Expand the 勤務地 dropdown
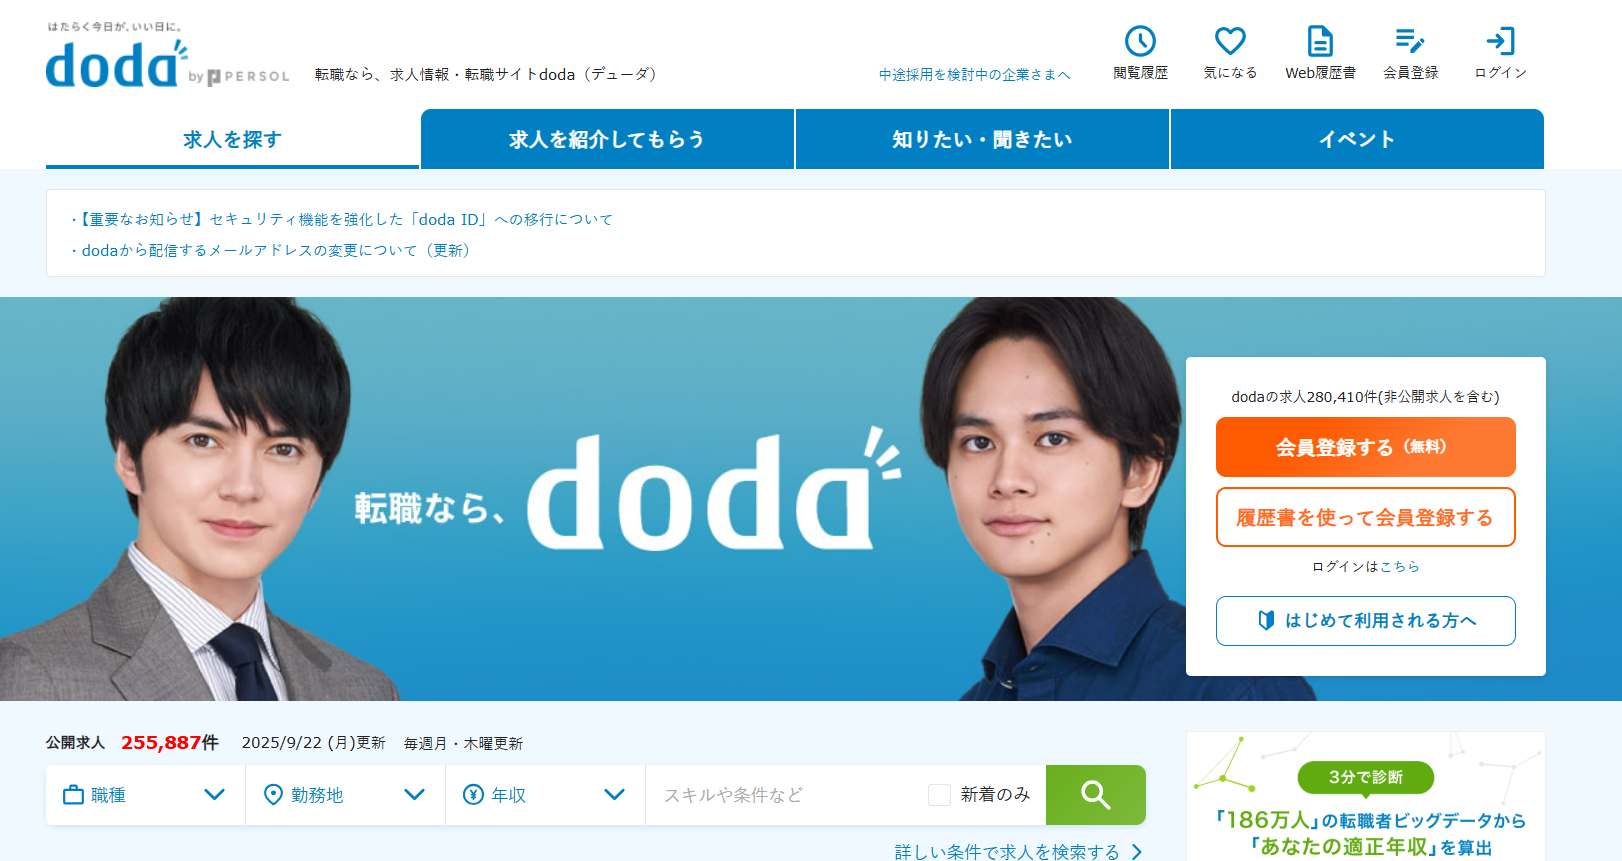 pos(346,795)
